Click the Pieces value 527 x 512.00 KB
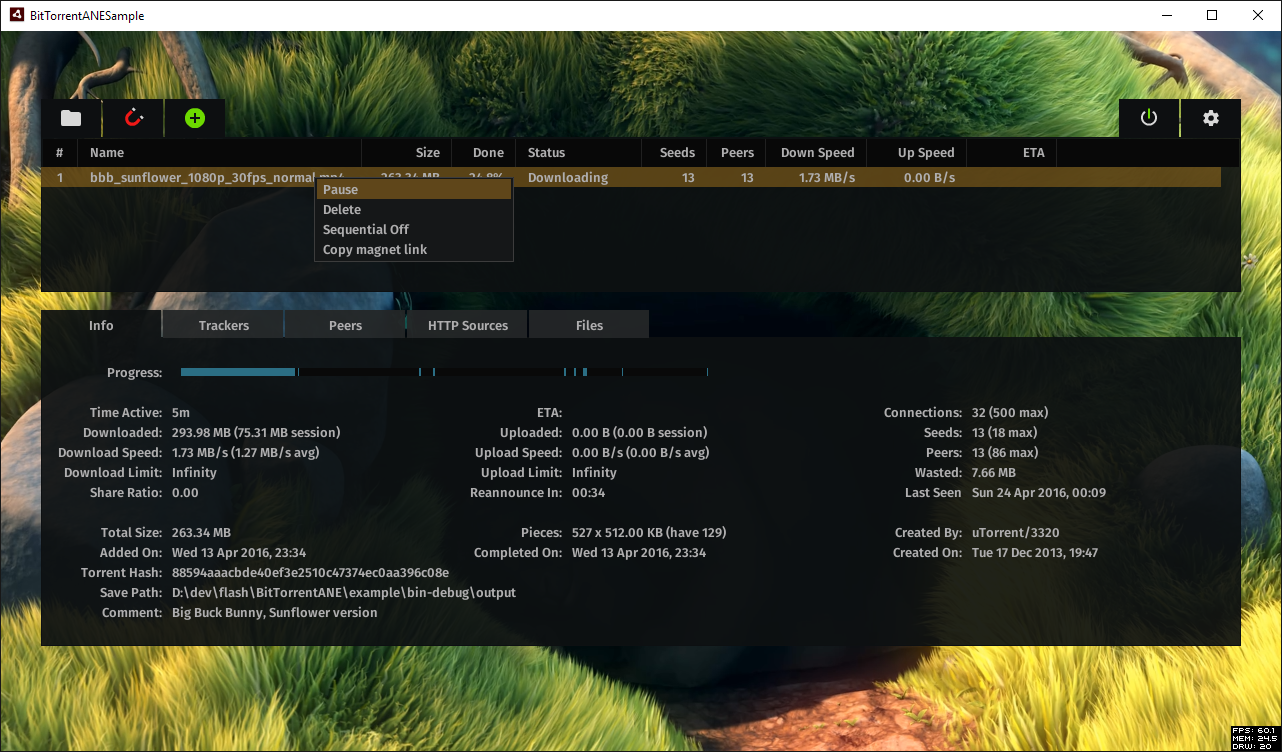The height and width of the screenshot is (752, 1282). (x=649, y=533)
